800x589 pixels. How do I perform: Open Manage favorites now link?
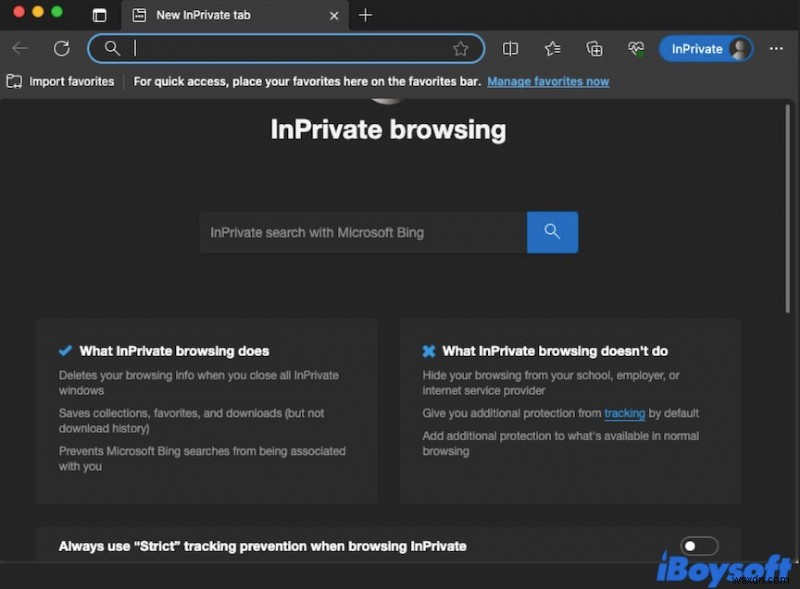click(x=548, y=82)
